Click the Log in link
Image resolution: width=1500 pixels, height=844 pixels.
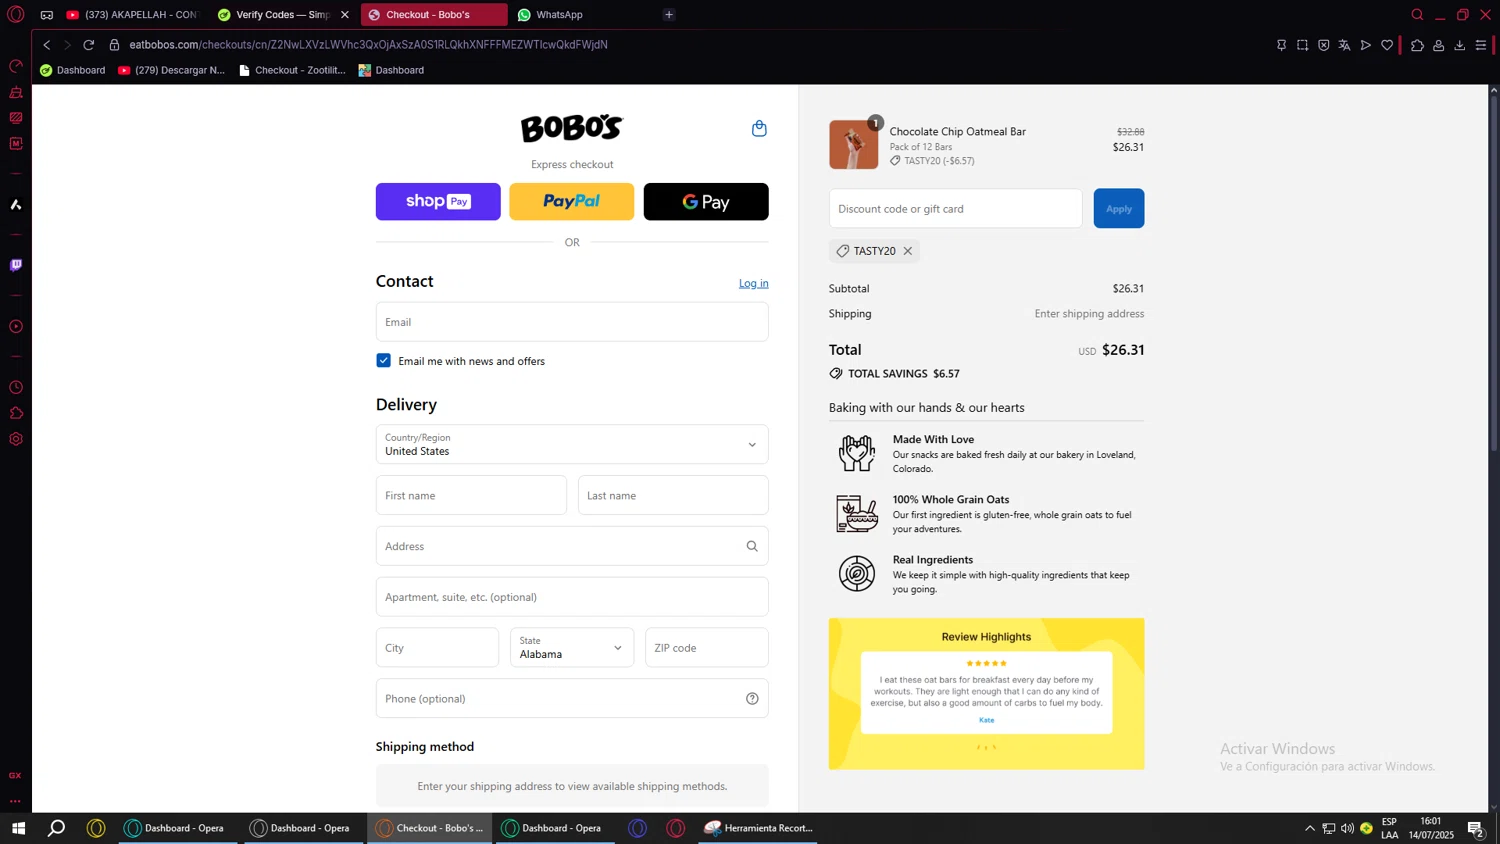click(754, 283)
